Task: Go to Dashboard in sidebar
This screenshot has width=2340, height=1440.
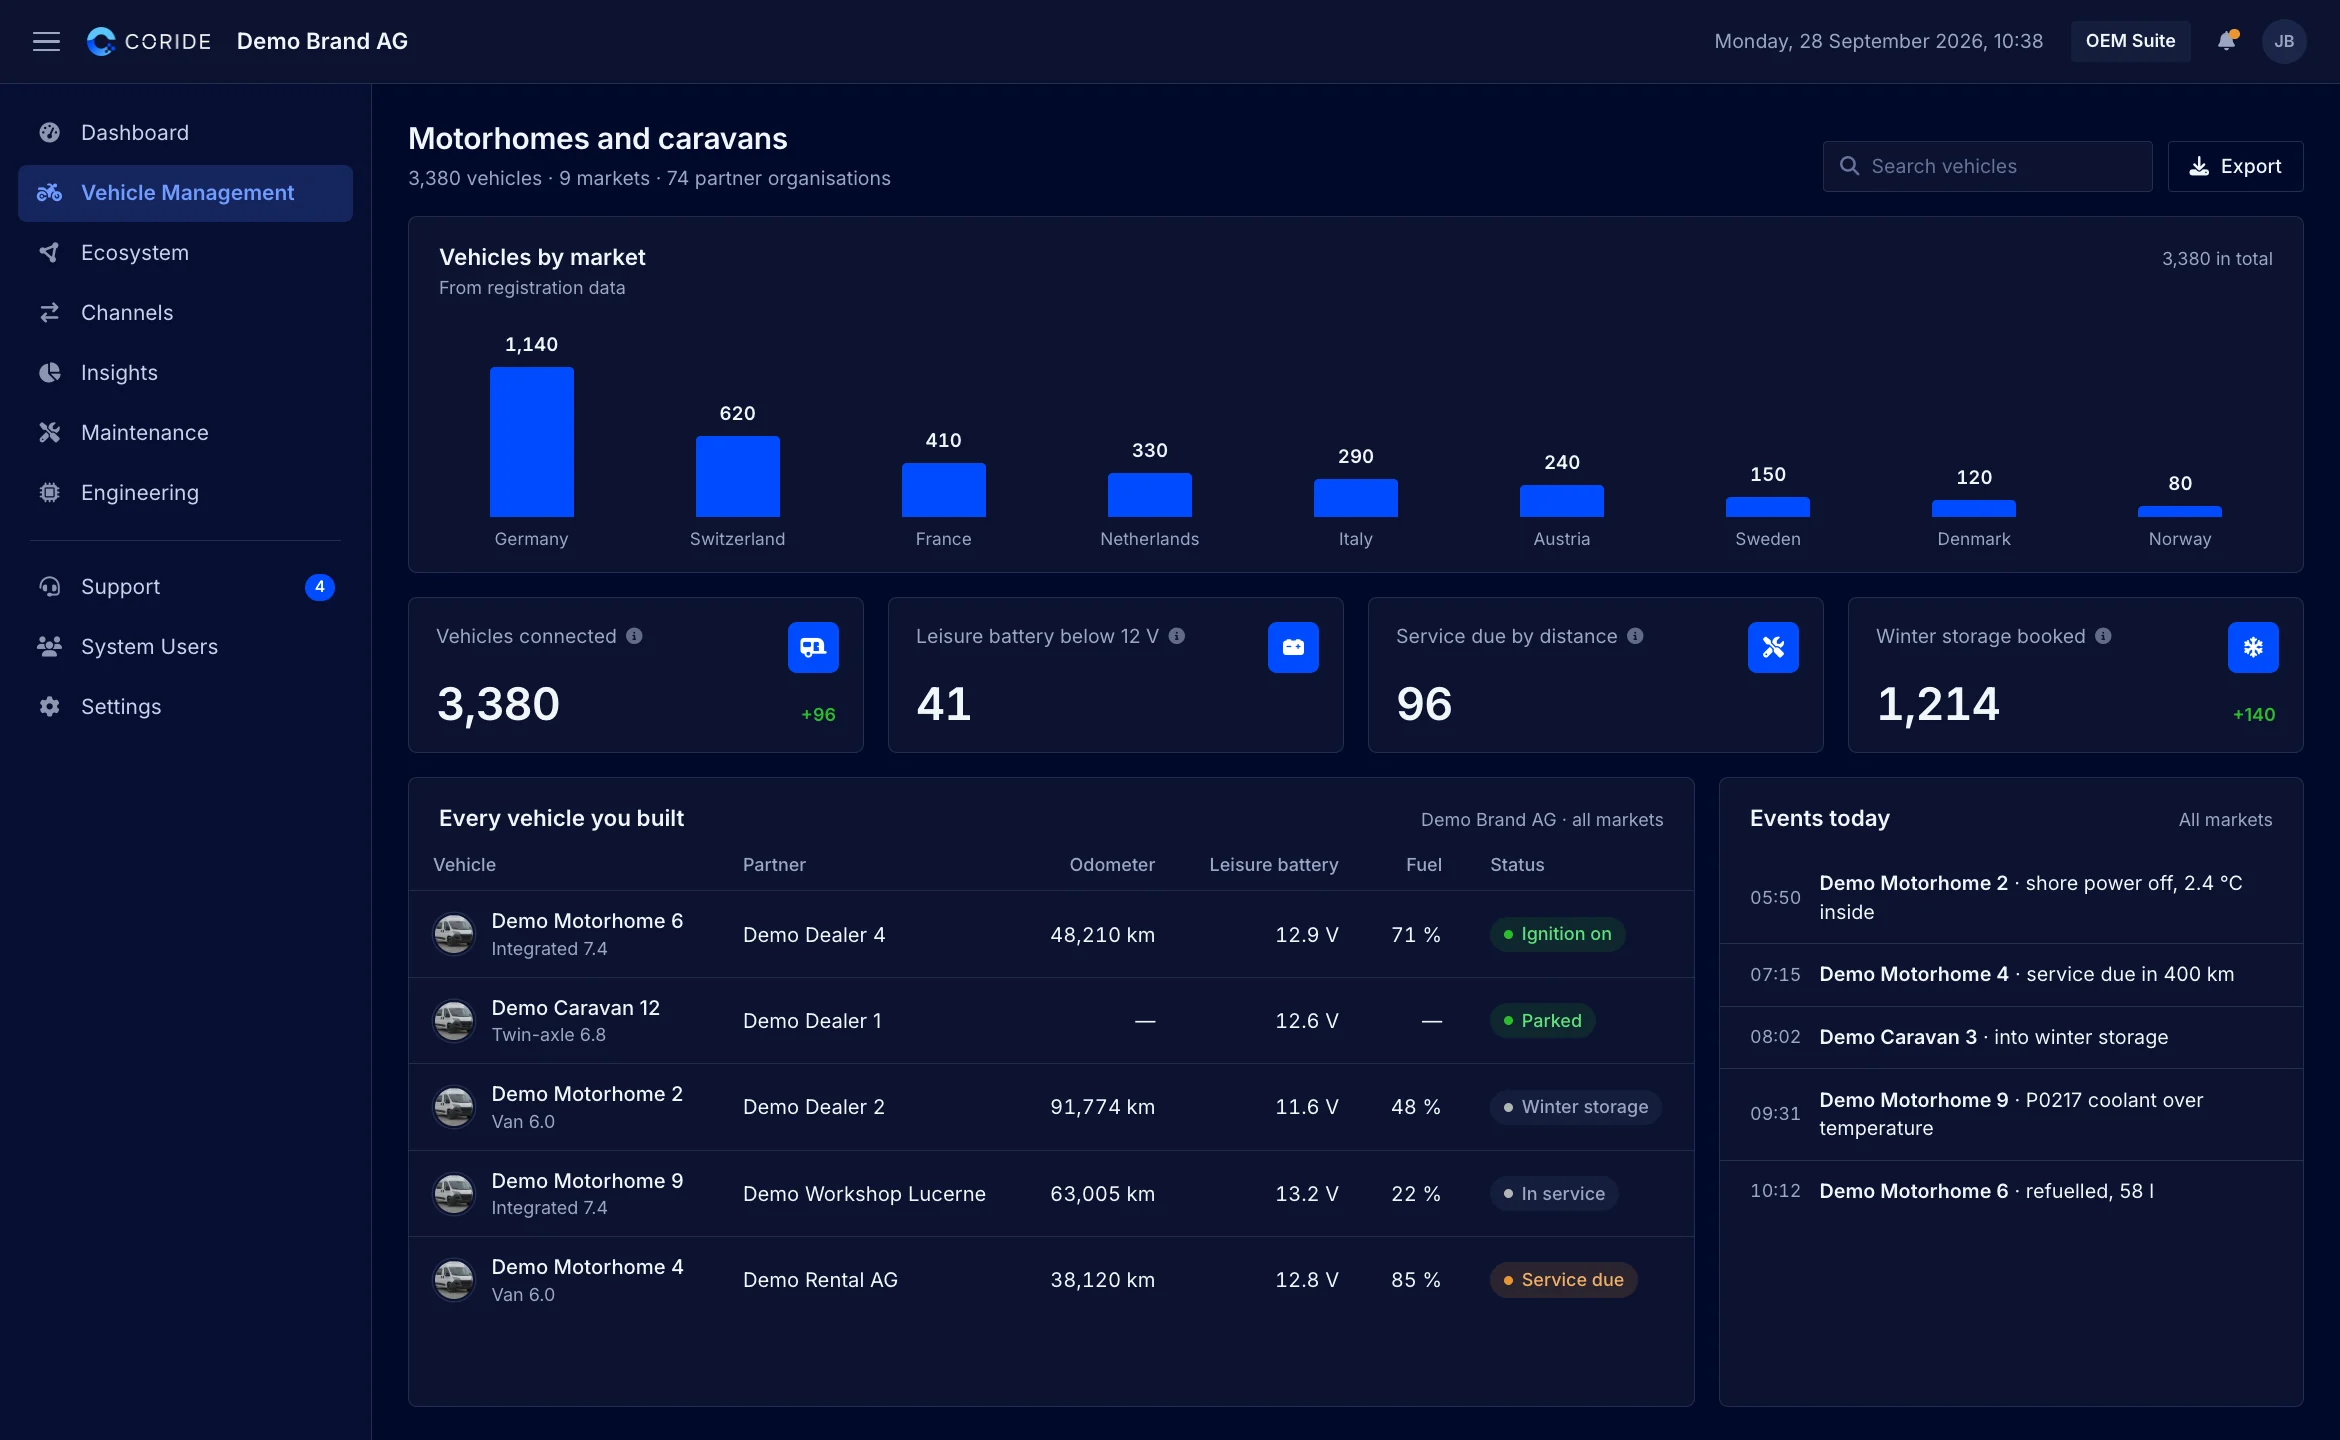Action: [x=185, y=133]
